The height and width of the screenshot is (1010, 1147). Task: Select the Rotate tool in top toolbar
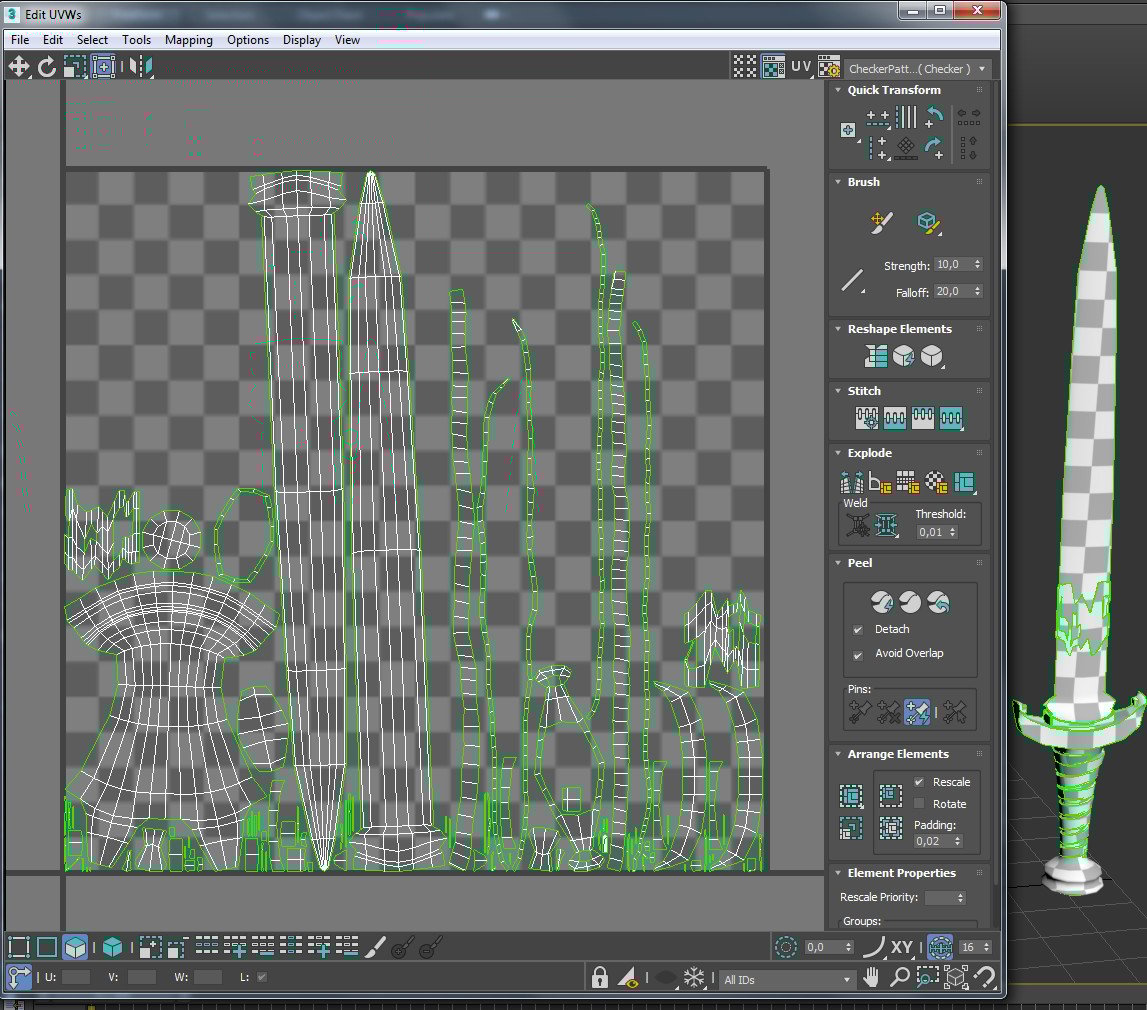point(47,67)
